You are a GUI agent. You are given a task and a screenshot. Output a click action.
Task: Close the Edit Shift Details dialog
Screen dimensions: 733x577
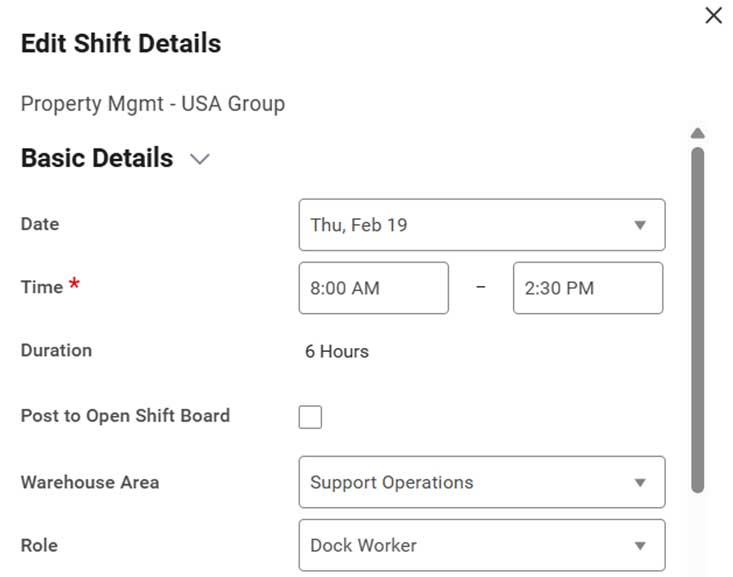[713, 16]
